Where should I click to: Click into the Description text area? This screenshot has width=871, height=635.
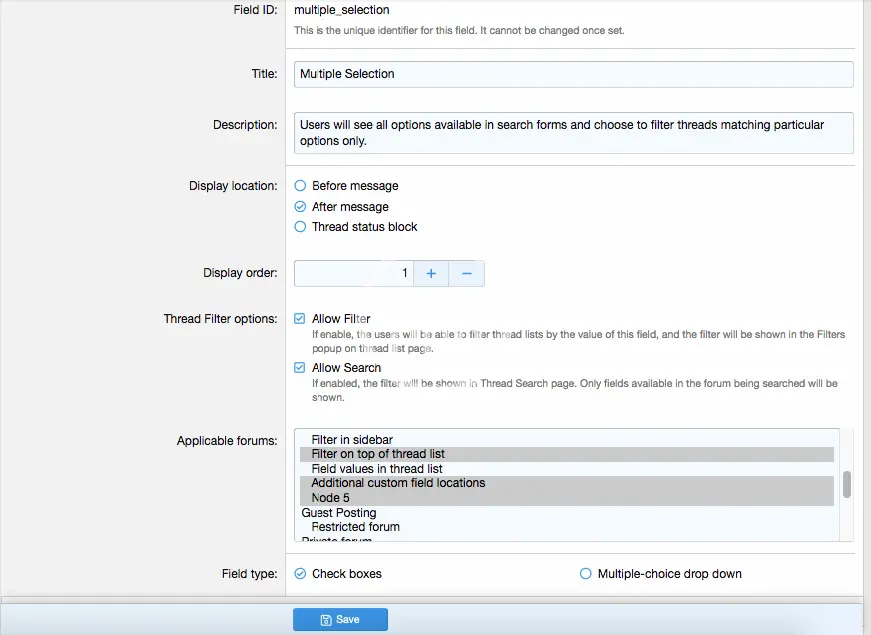pyautogui.click(x=573, y=133)
